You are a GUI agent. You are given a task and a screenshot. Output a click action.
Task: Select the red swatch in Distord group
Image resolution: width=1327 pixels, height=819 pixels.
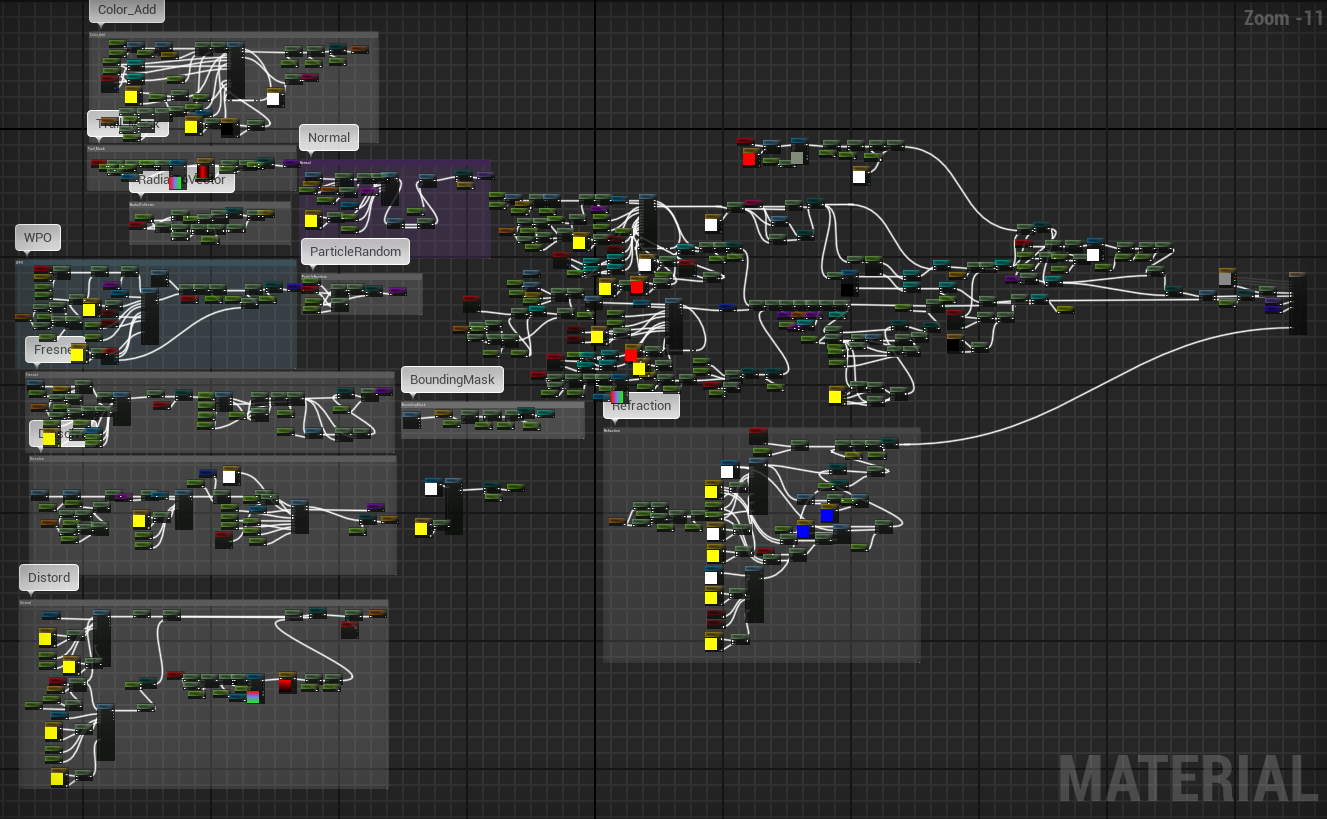point(286,684)
